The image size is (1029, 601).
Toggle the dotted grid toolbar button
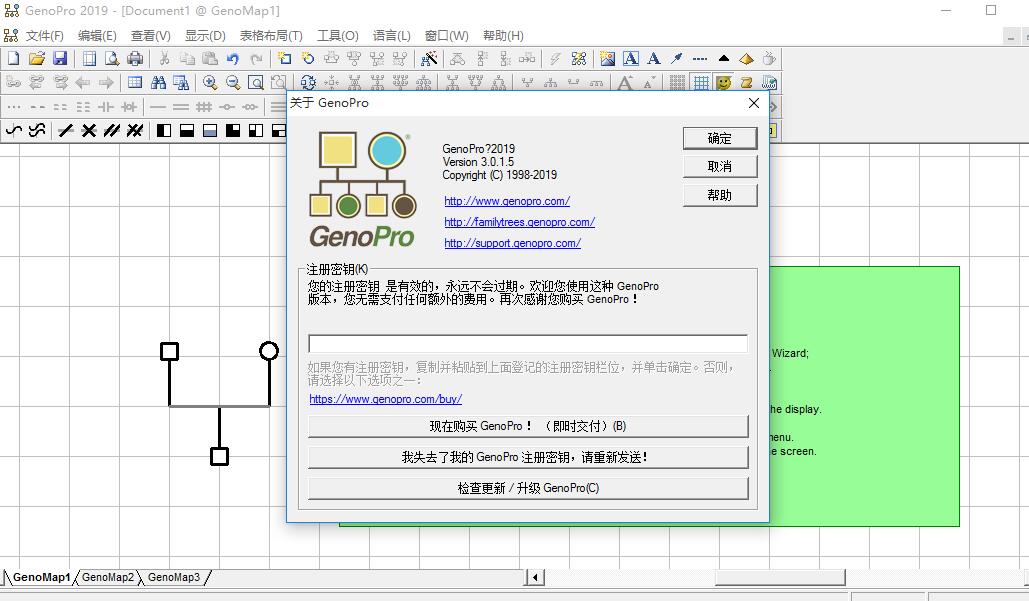(678, 83)
